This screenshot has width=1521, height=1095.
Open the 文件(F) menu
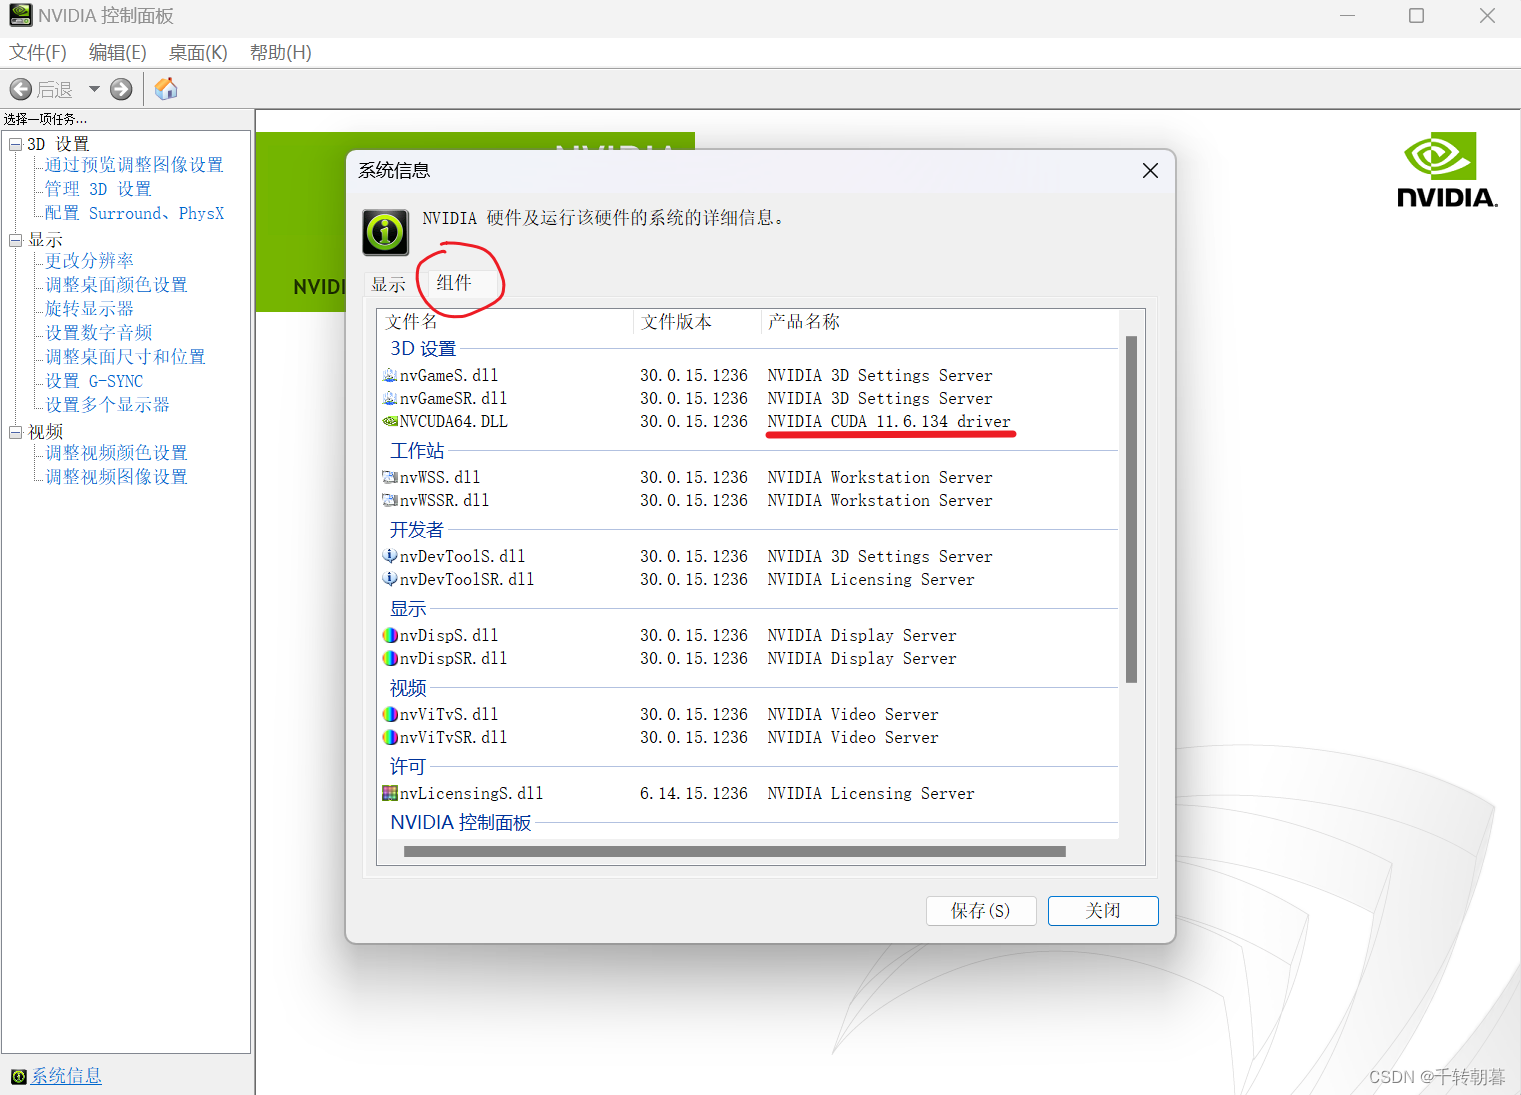click(x=38, y=53)
